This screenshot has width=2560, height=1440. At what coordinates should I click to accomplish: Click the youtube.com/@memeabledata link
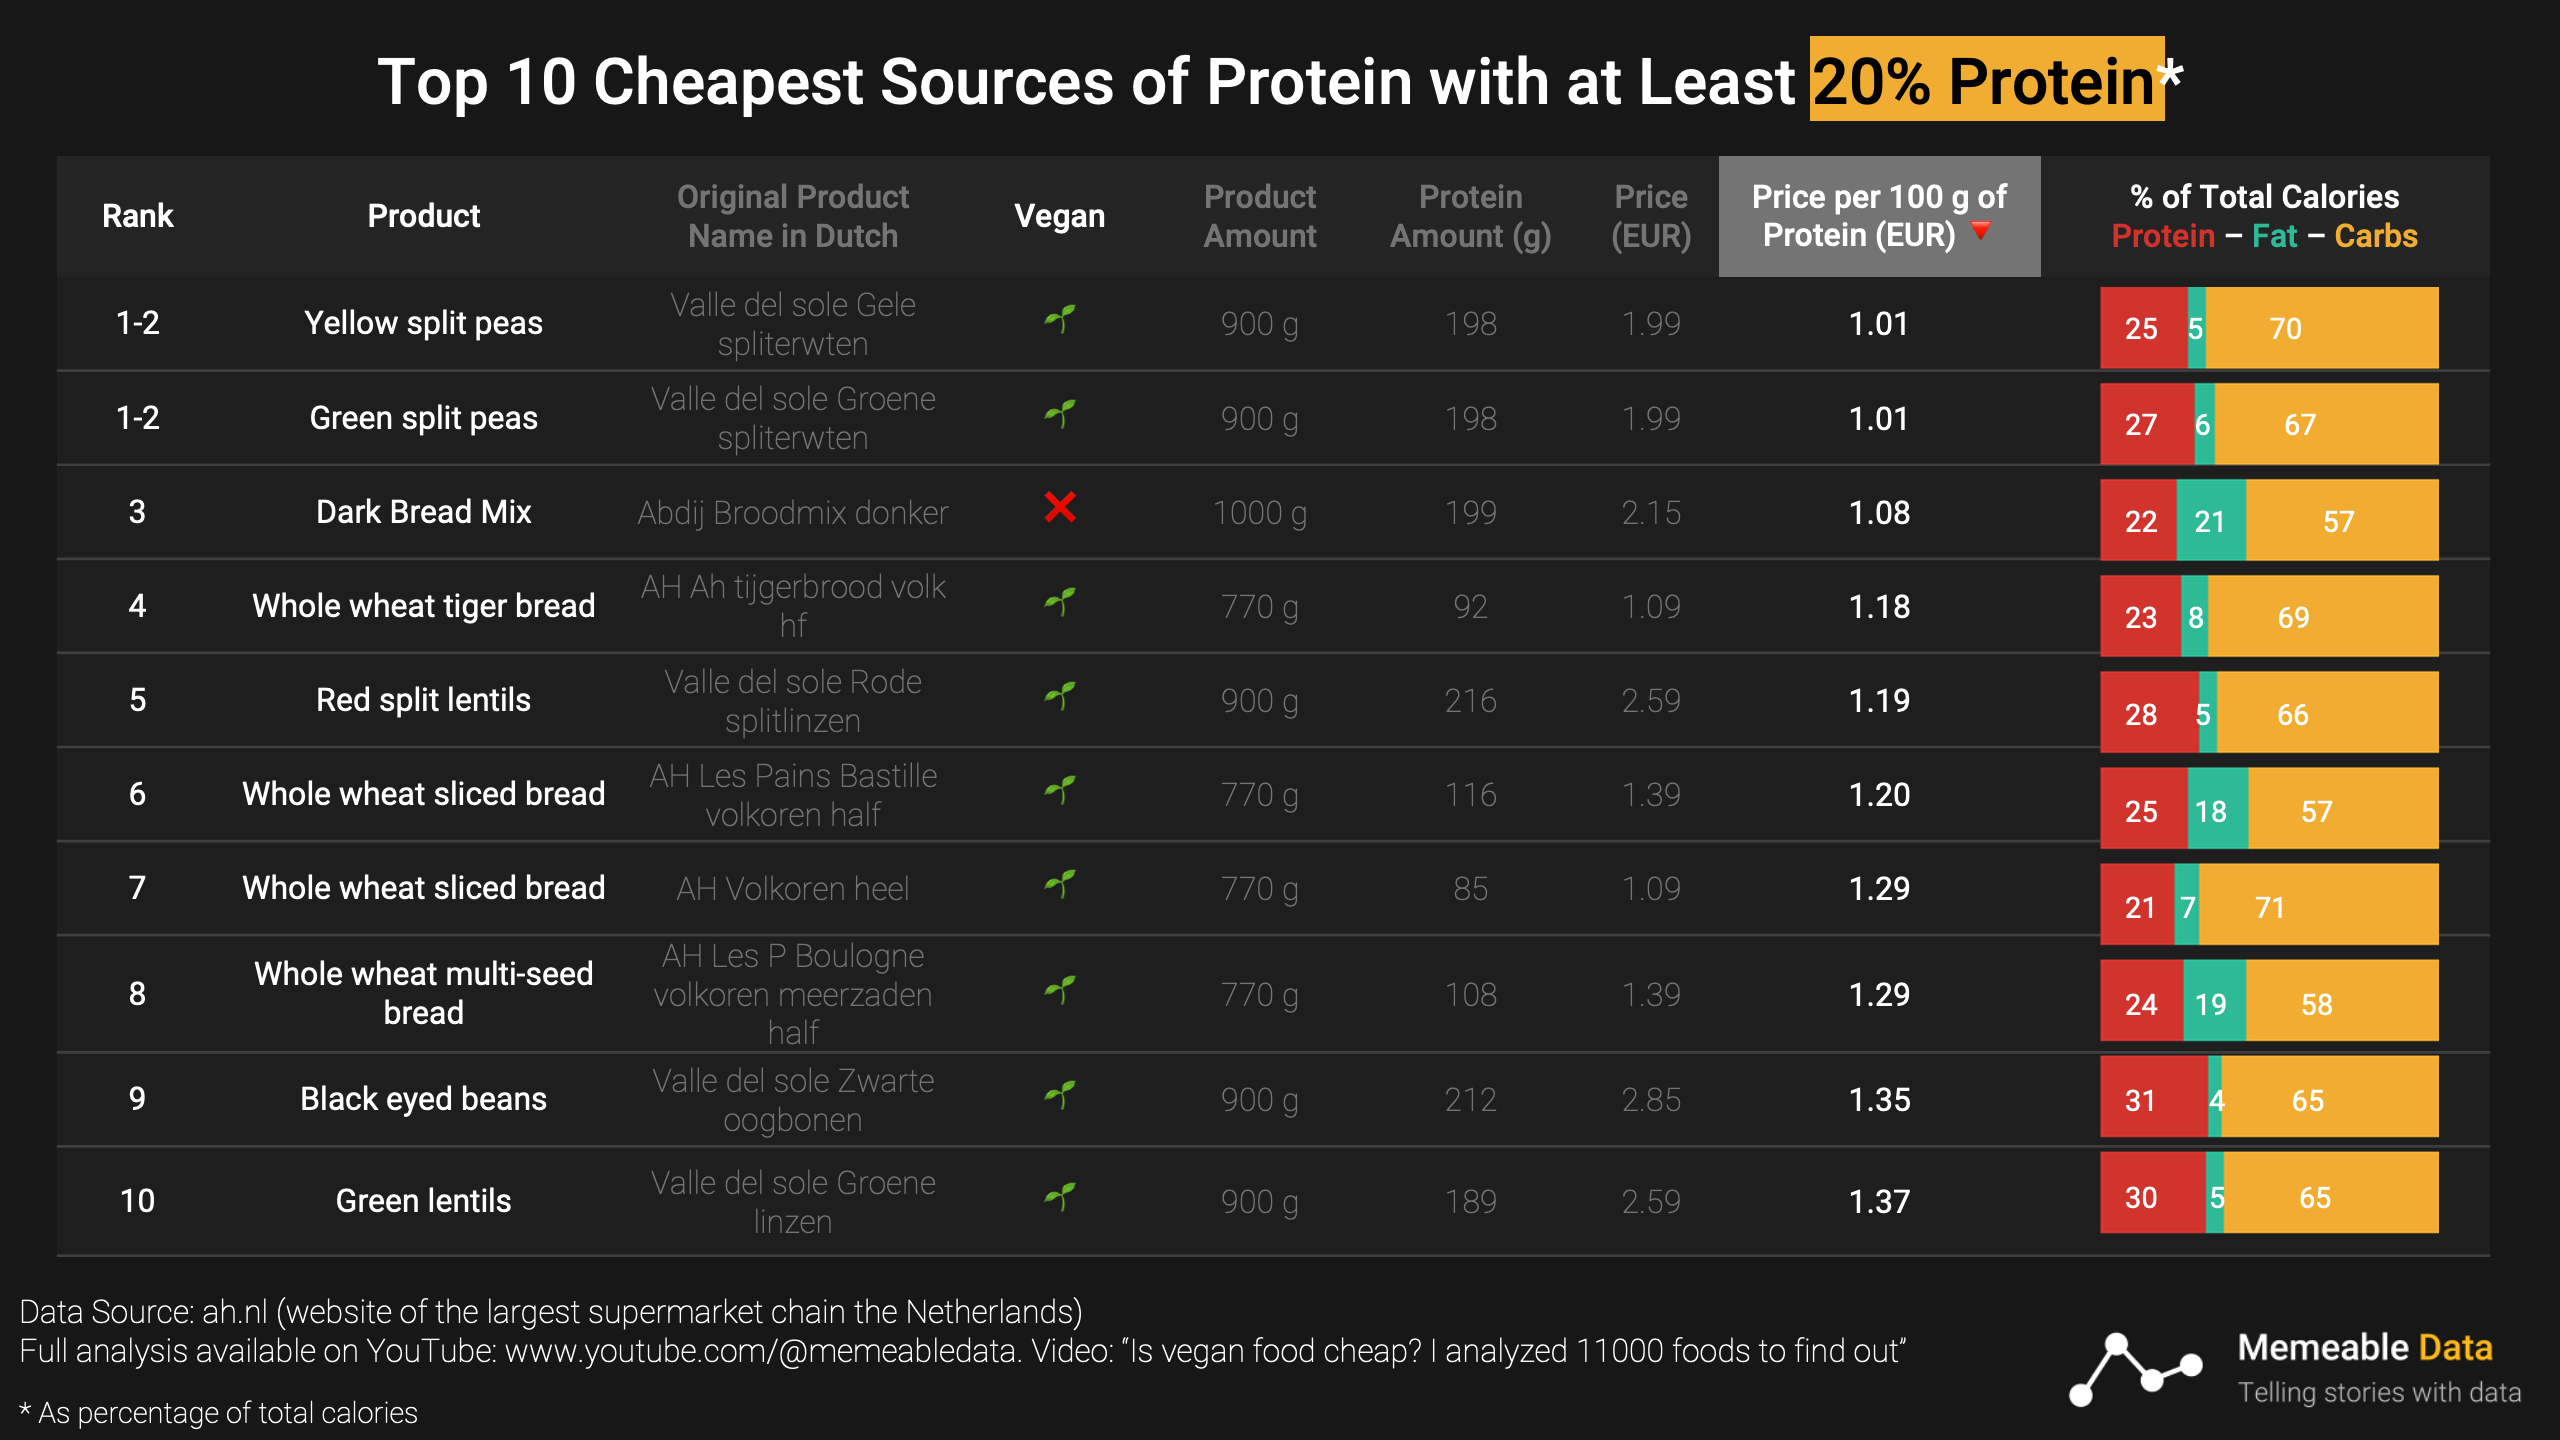[x=761, y=1351]
